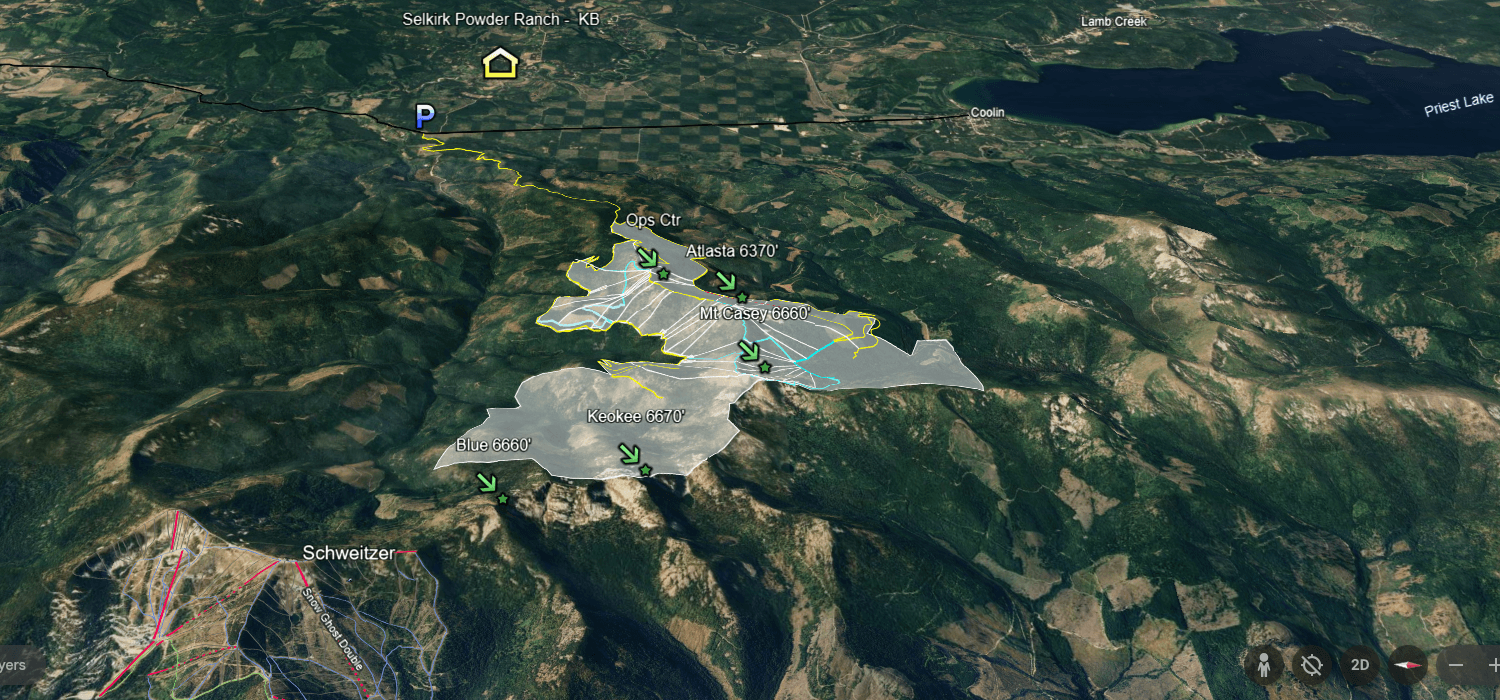Click the Schweitzer place label
1500x700 pixels.
pyautogui.click(x=345, y=553)
